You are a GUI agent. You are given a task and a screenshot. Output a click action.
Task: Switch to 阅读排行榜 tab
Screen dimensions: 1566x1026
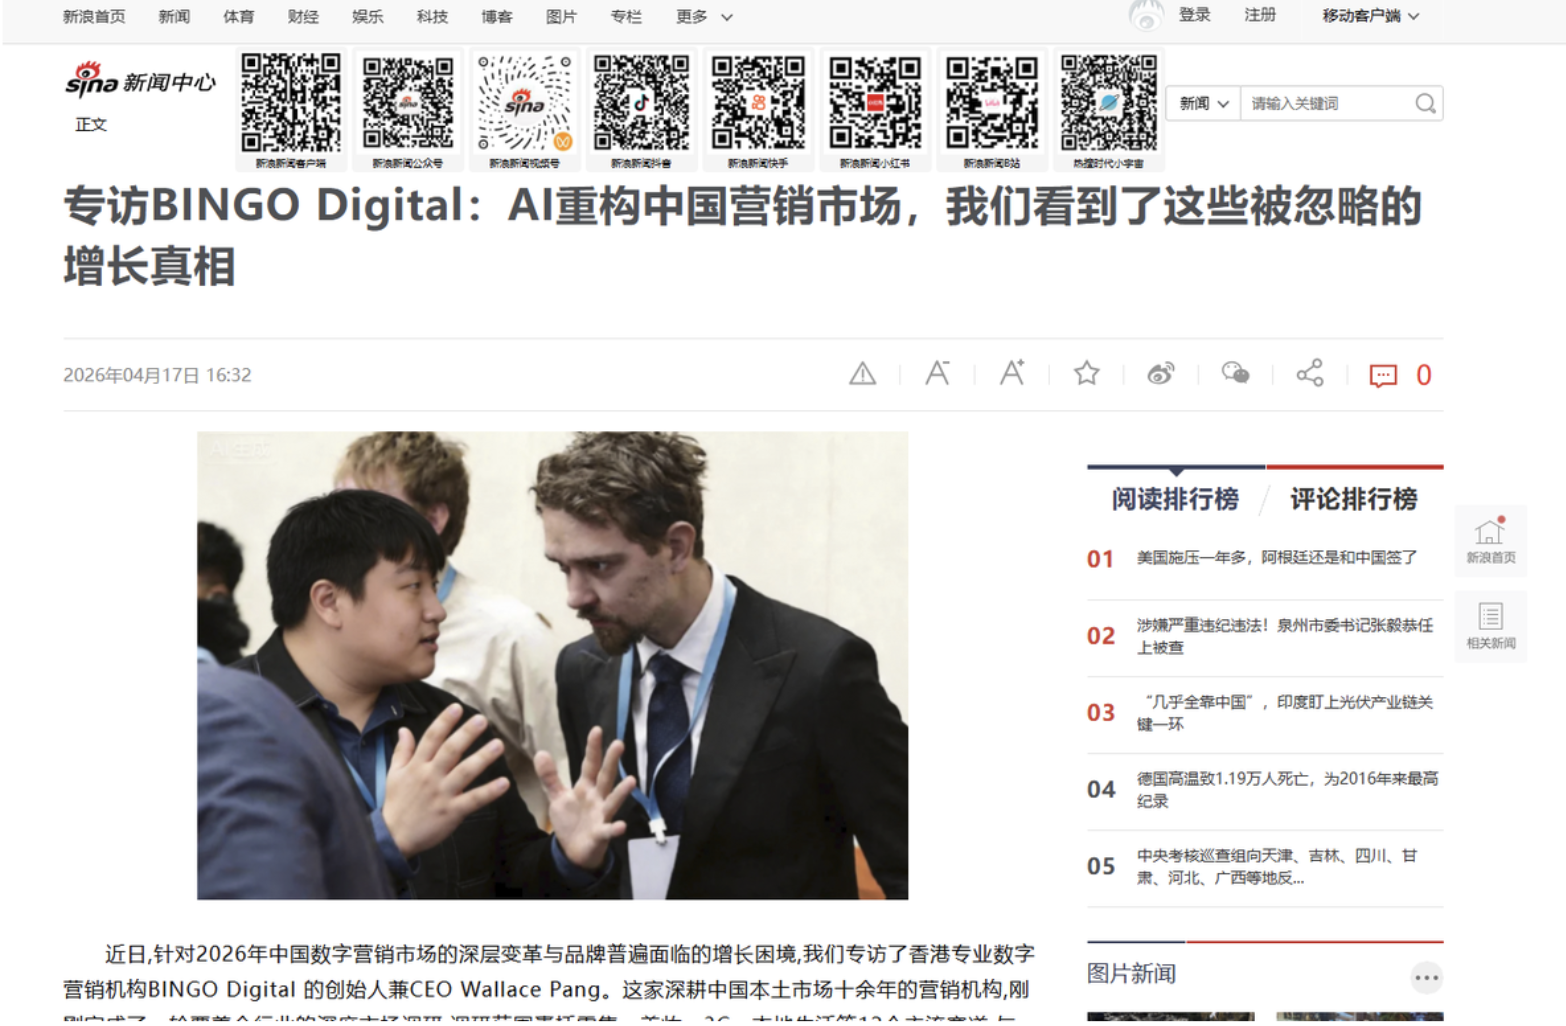point(1175,499)
